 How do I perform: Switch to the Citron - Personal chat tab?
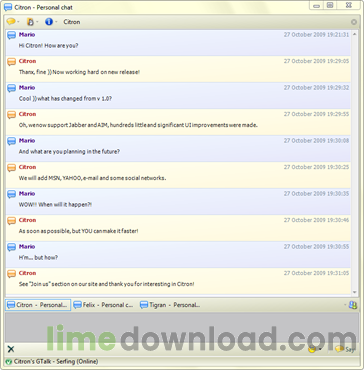point(38,305)
